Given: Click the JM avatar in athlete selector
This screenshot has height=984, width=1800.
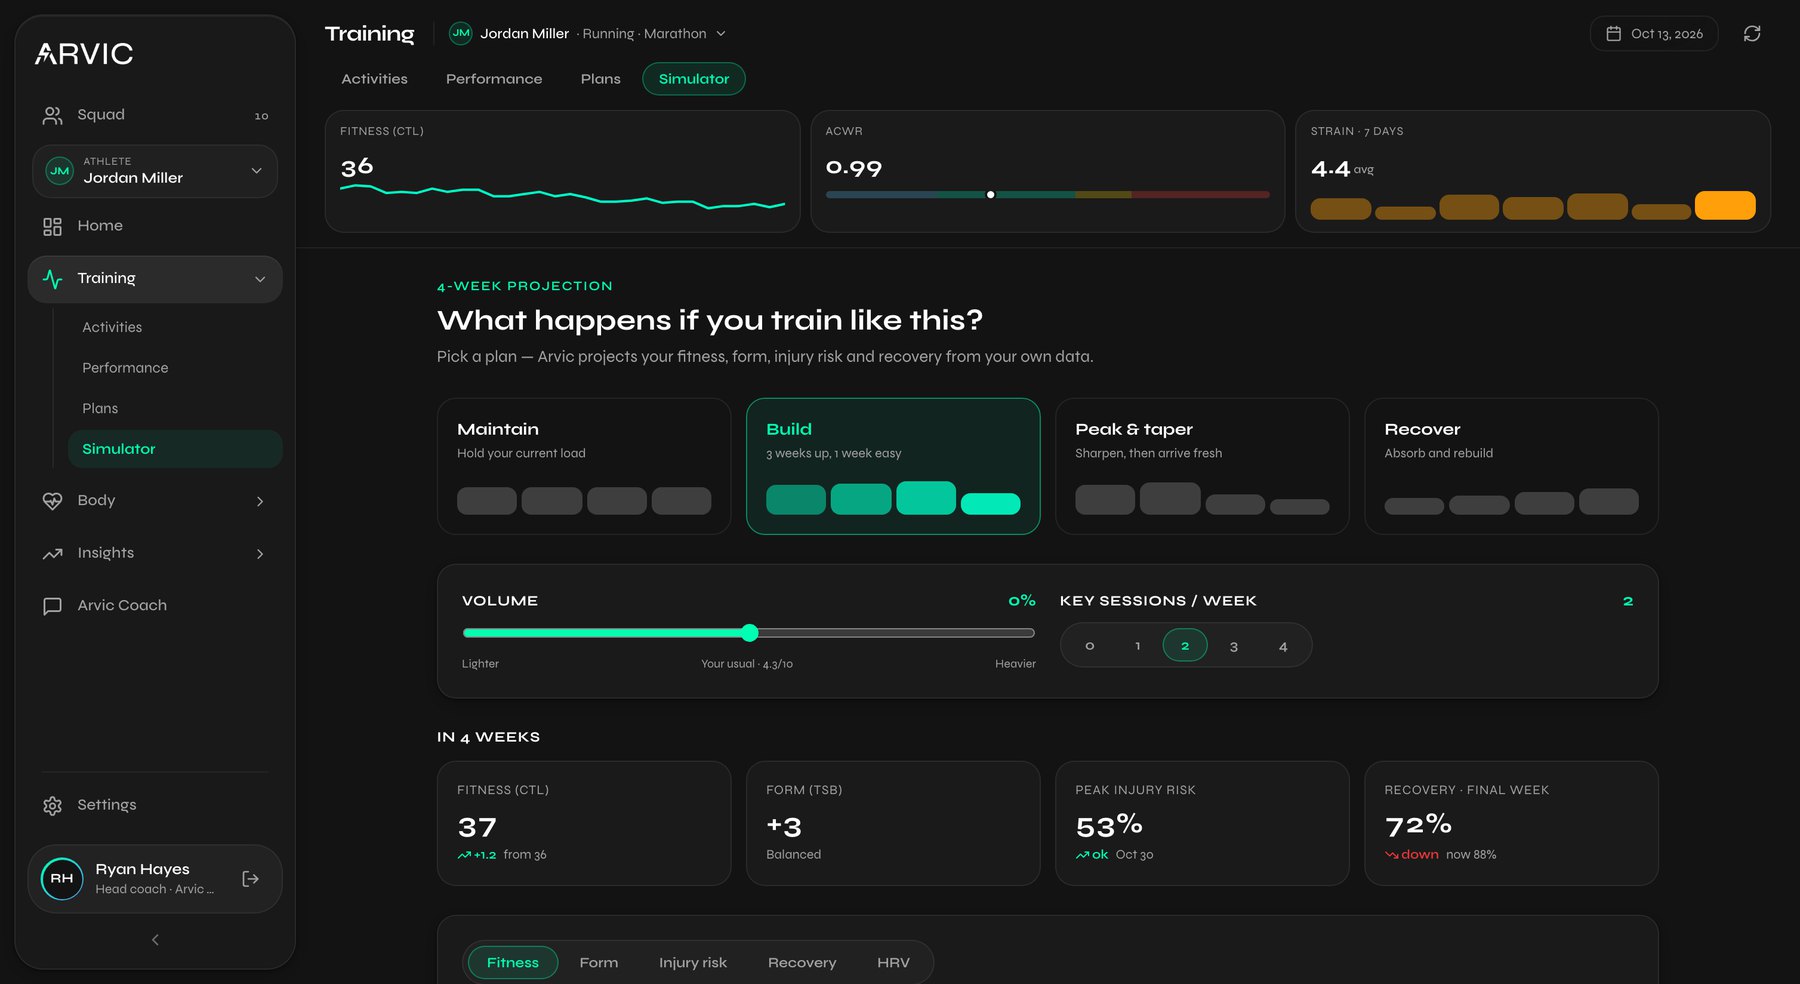Looking at the screenshot, I should click(x=60, y=171).
